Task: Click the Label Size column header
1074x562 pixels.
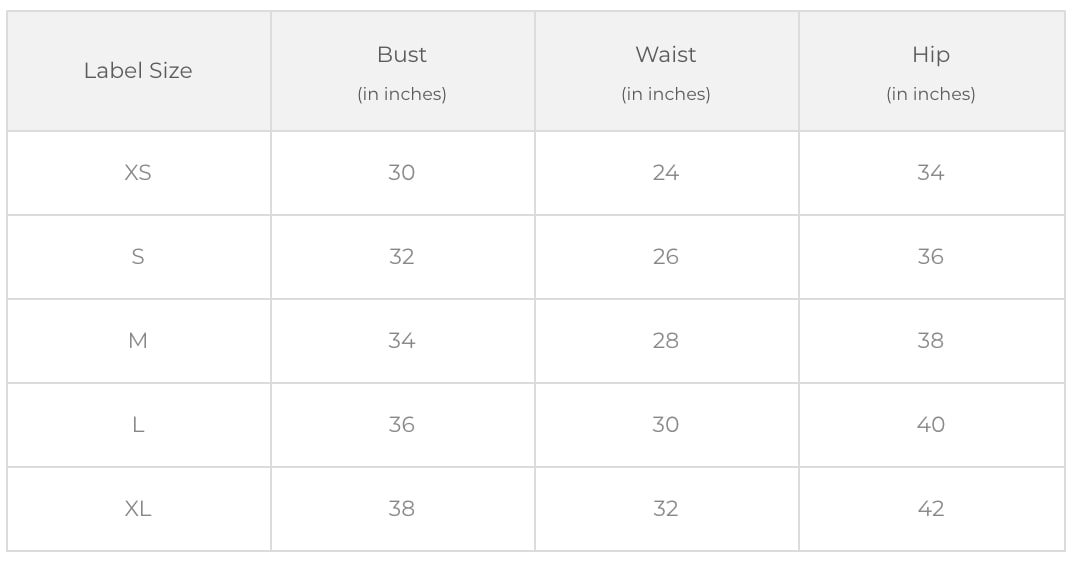Action: (x=138, y=71)
